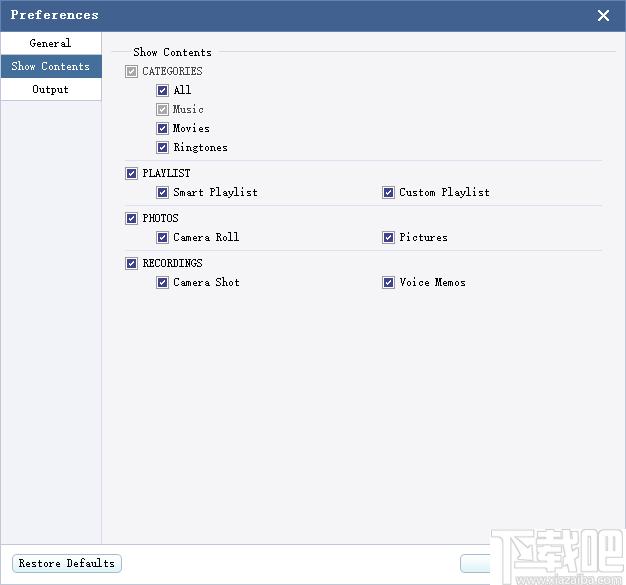The width and height of the screenshot is (626, 585).
Task: Open the Output tab
Action: point(51,89)
